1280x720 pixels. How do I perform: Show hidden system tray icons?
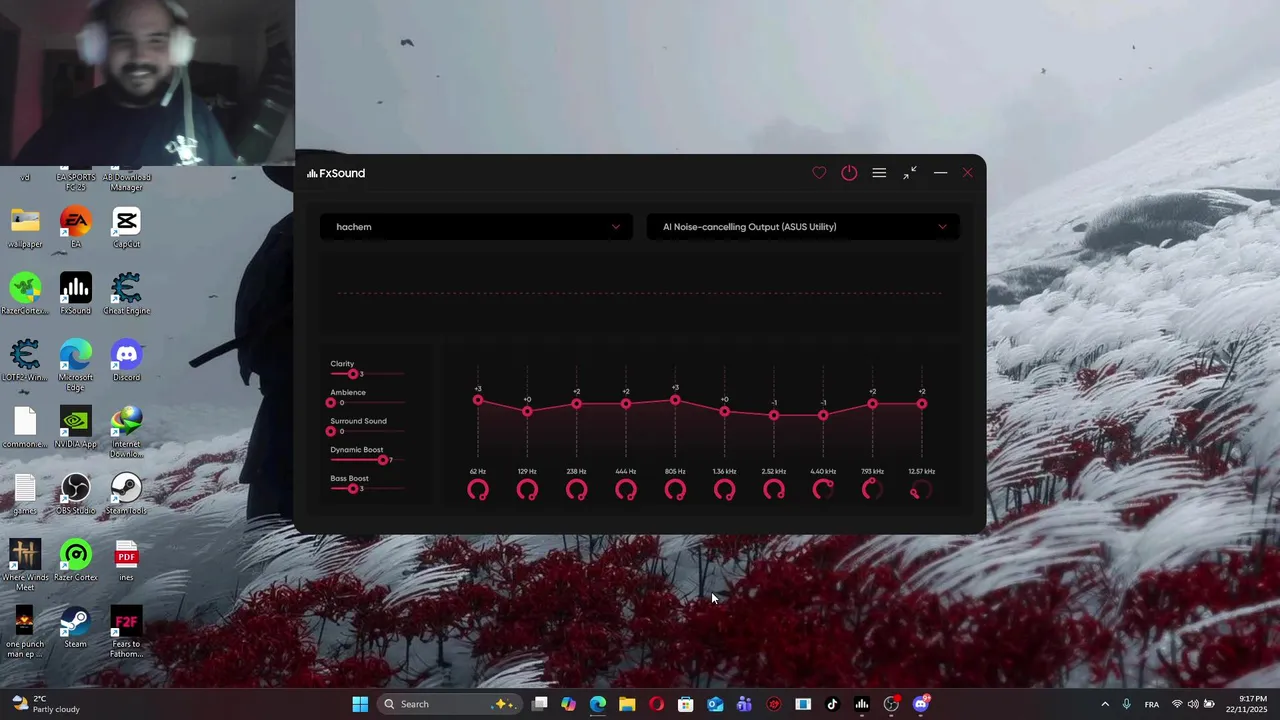1105,704
